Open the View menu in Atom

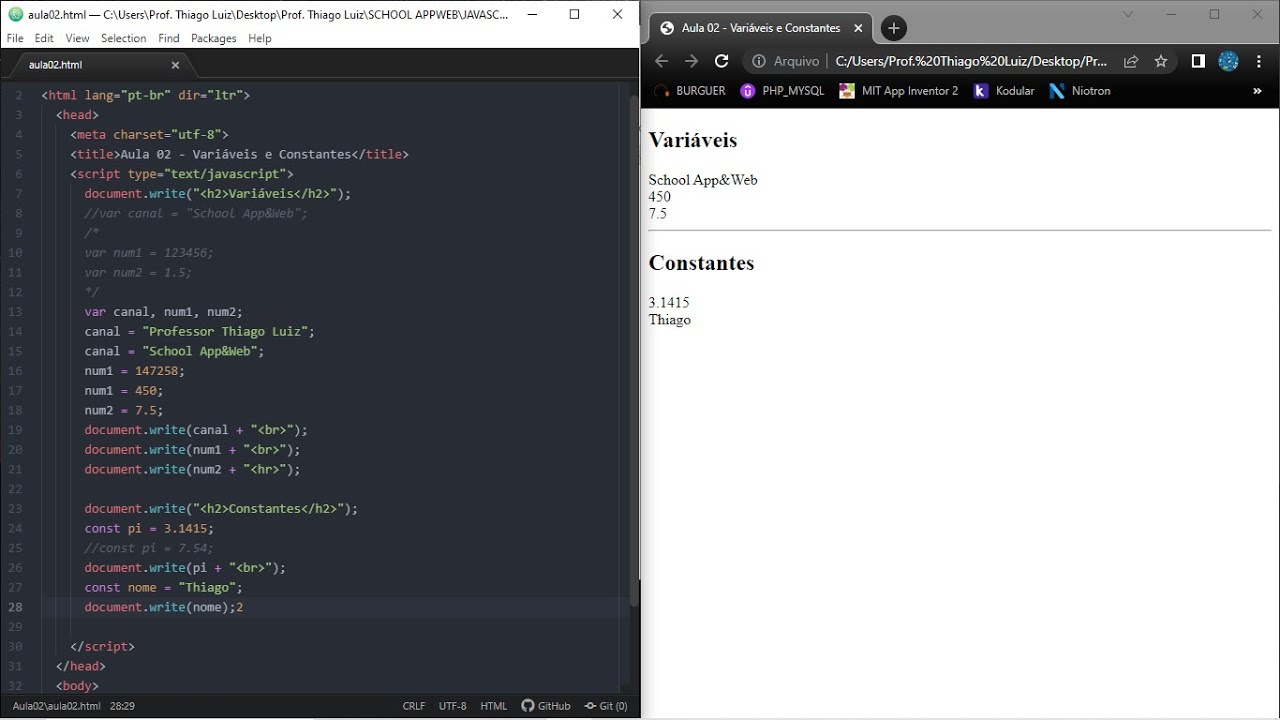[x=77, y=38]
